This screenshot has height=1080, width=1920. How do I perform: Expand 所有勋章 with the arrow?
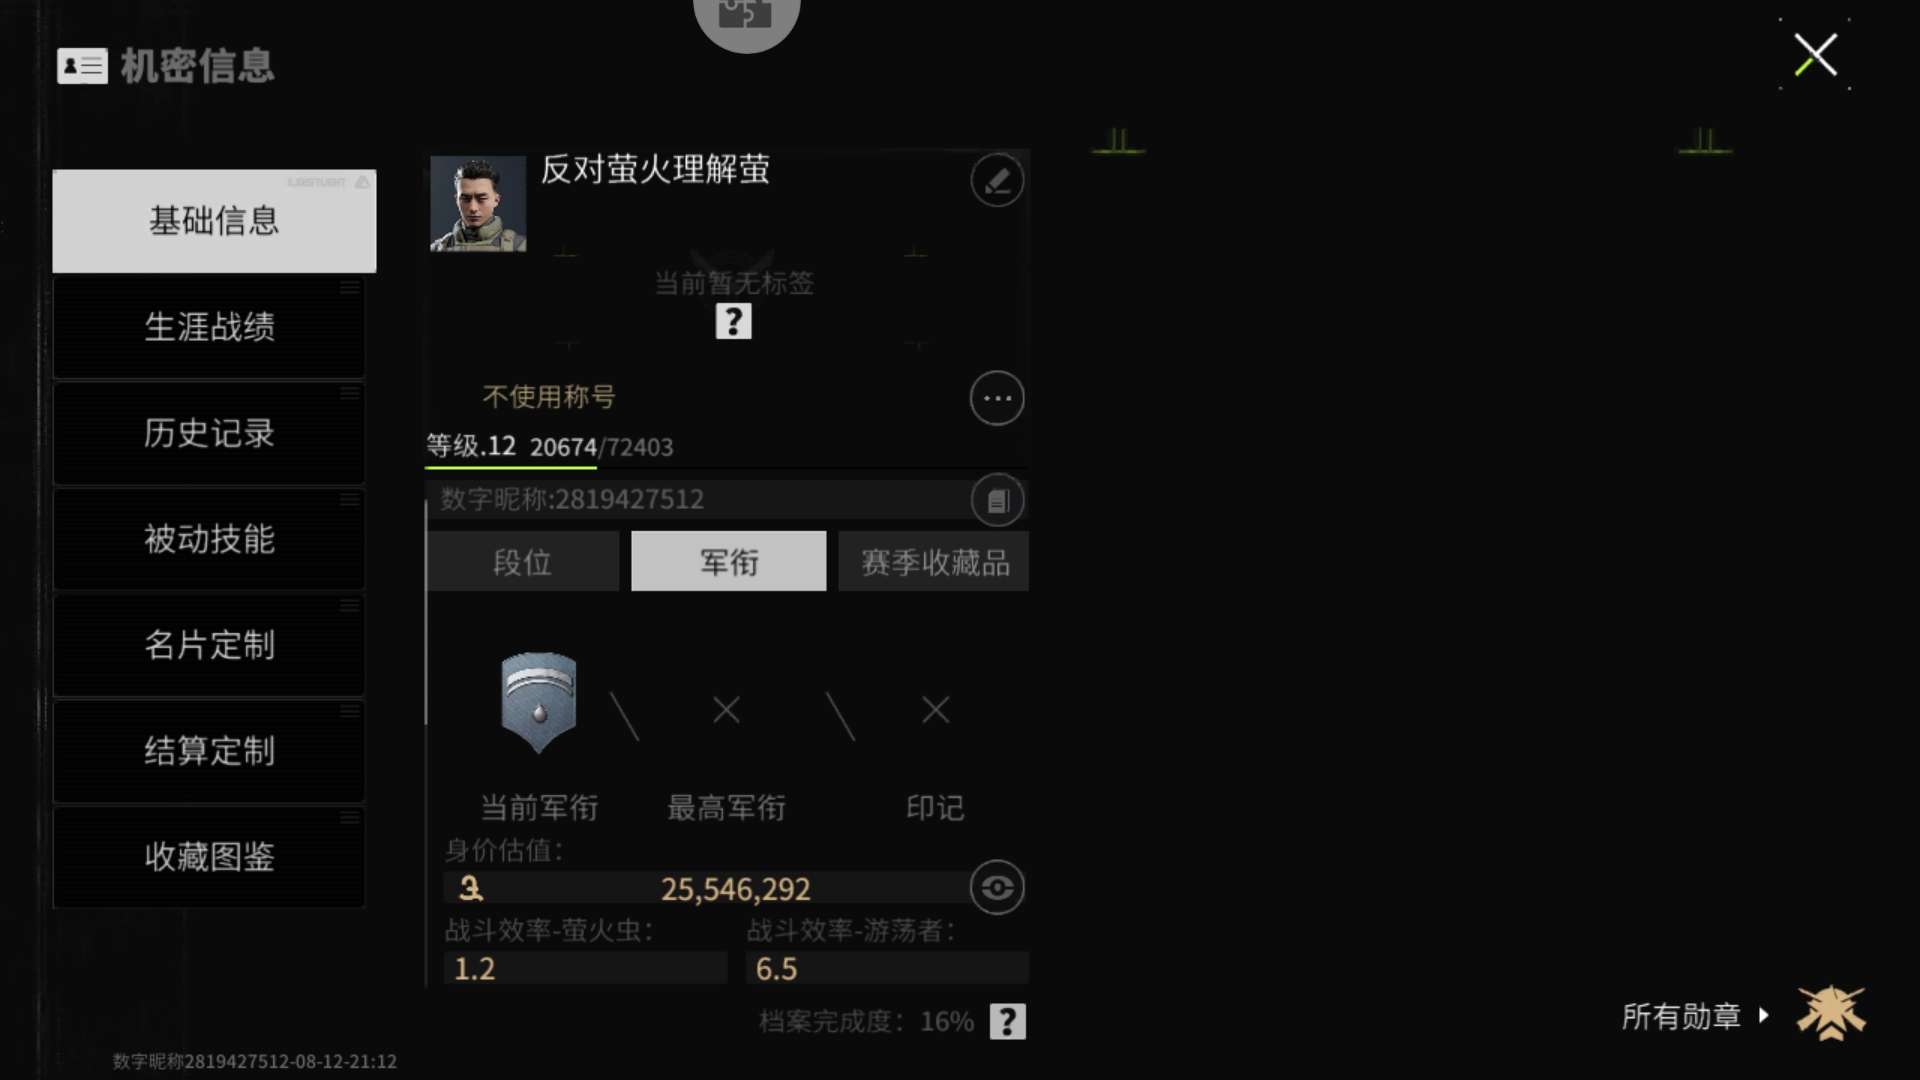1764,1015
